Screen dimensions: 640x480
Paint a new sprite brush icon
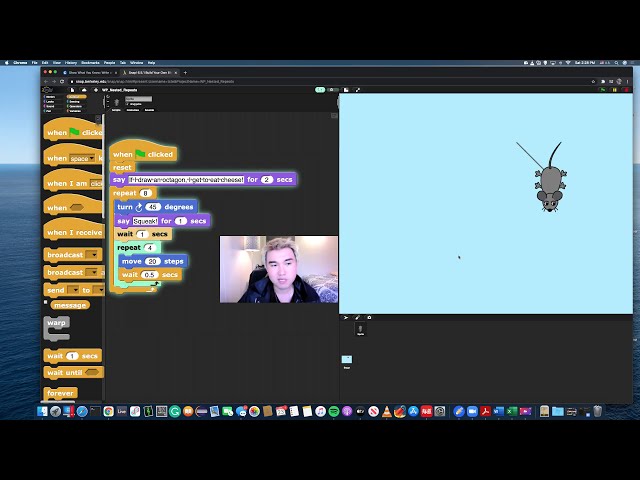pyautogui.click(x=358, y=318)
